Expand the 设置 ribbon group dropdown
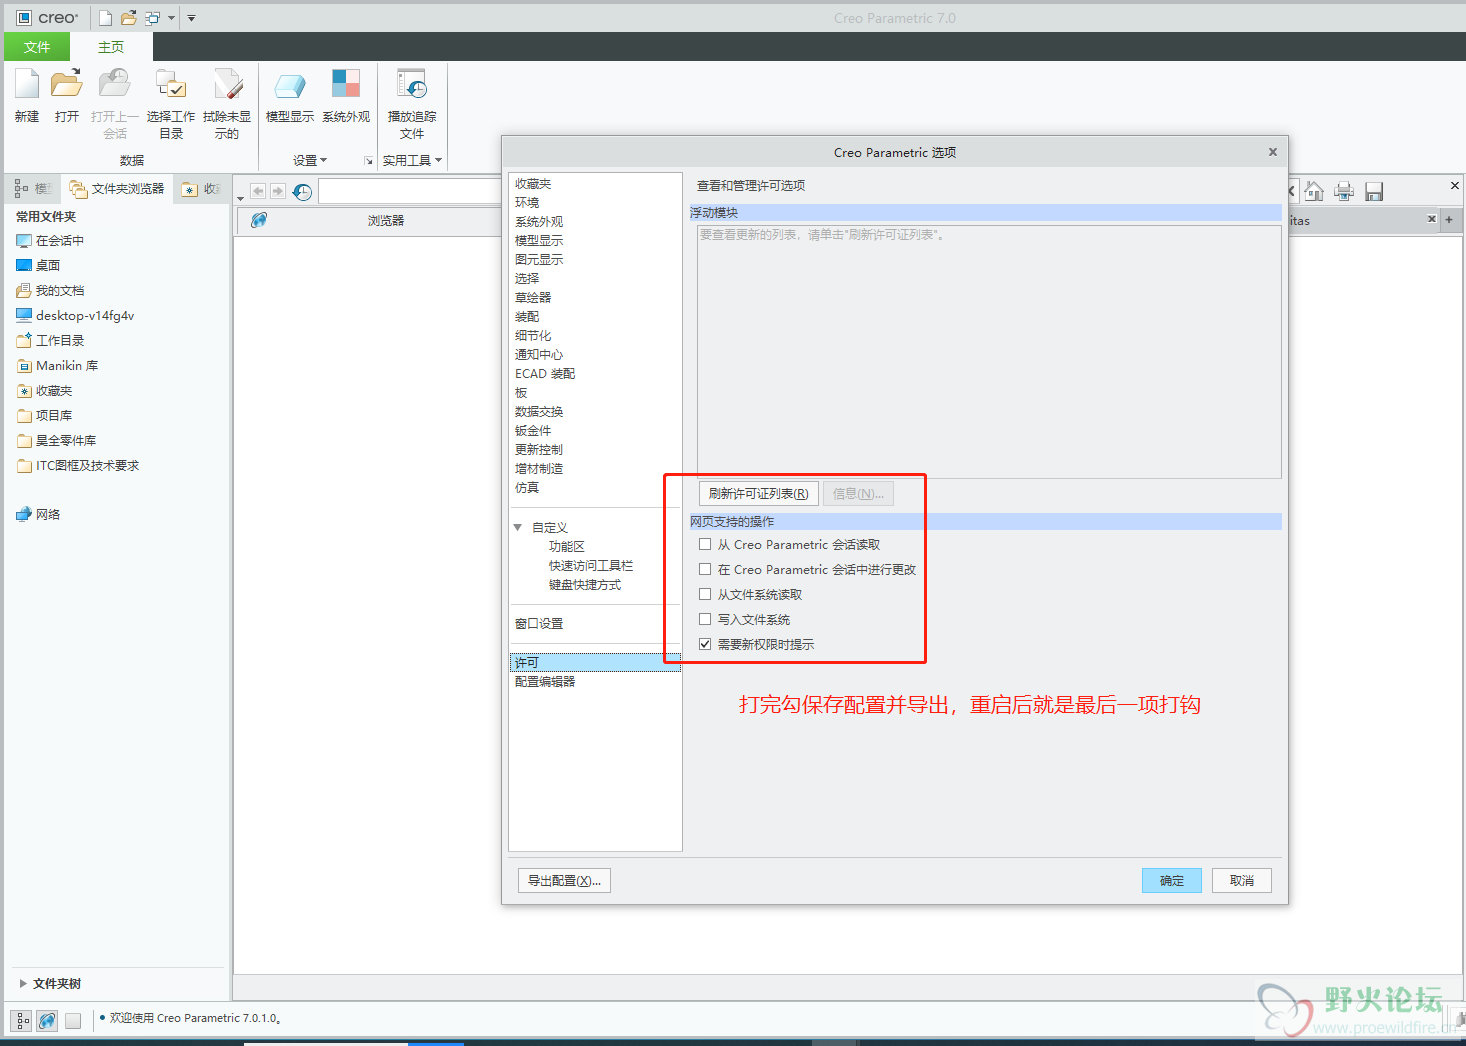 [310, 160]
